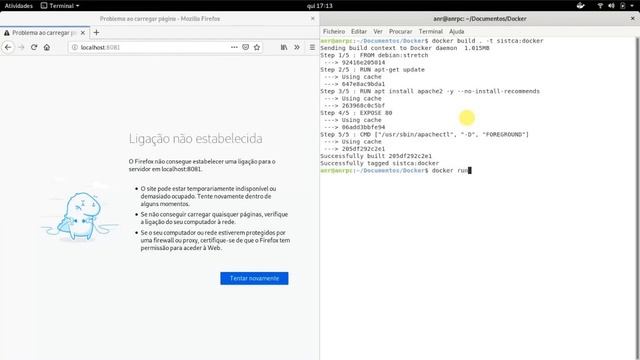Click the 'Tentar novamente' button
Viewport: 640px width, 360px height.
tap(254, 278)
